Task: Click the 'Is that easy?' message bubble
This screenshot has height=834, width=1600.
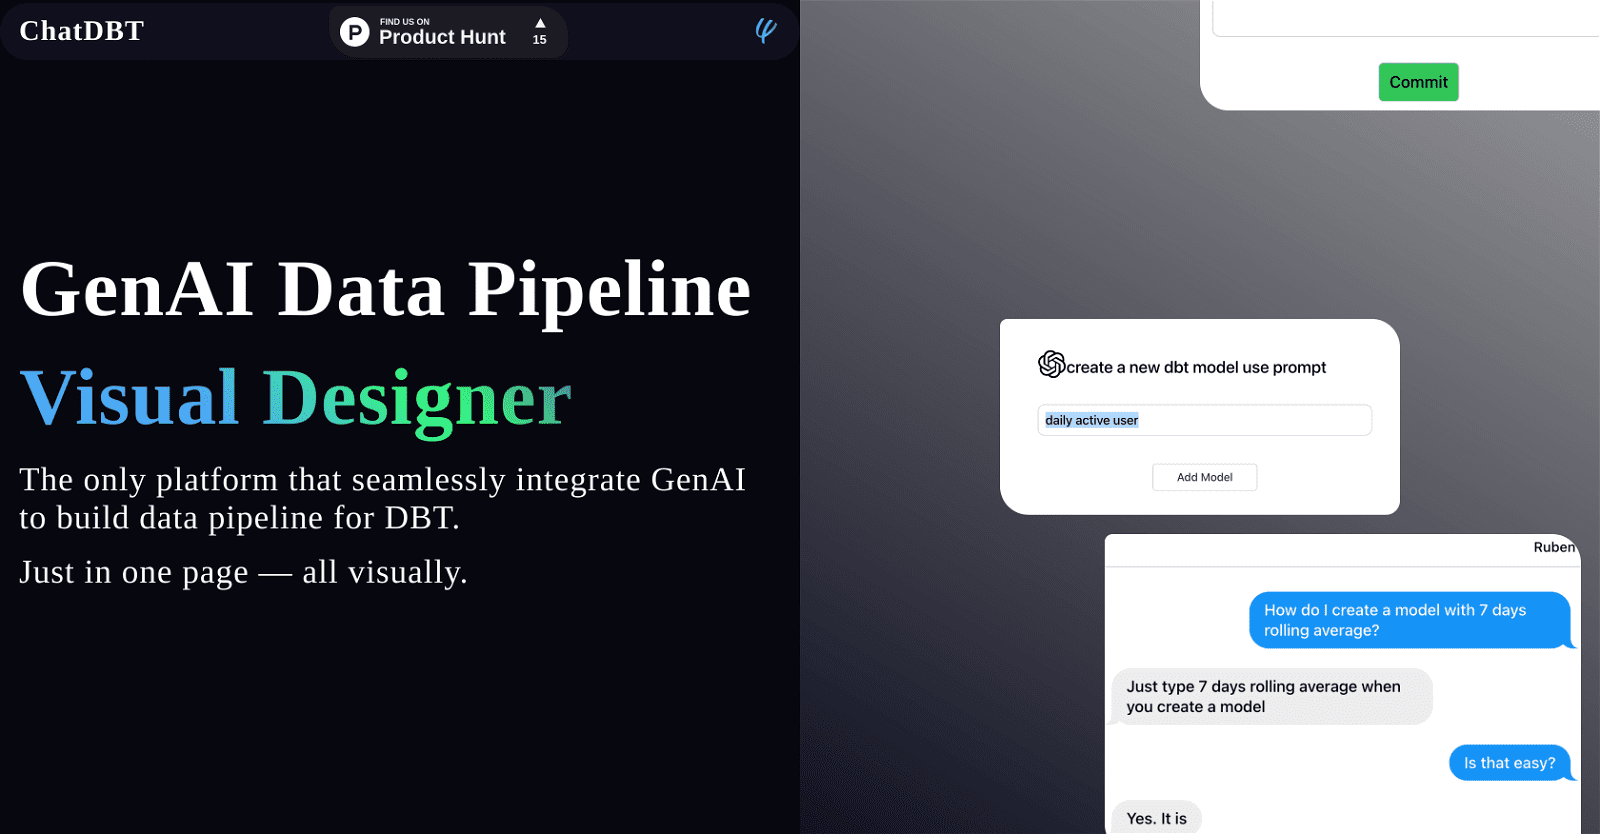Action: [x=1509, y=763]
